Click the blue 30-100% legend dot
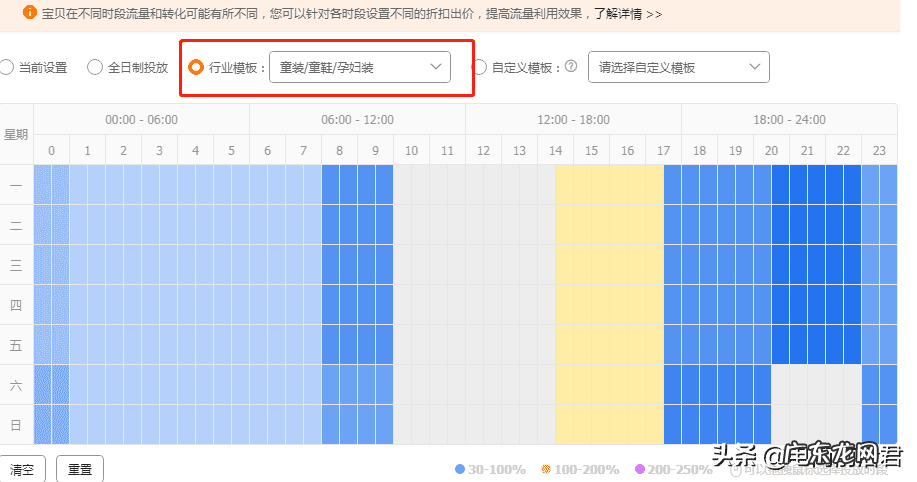Image resolution: width=917 pixels, height=482 pixels. pos(460,469)
